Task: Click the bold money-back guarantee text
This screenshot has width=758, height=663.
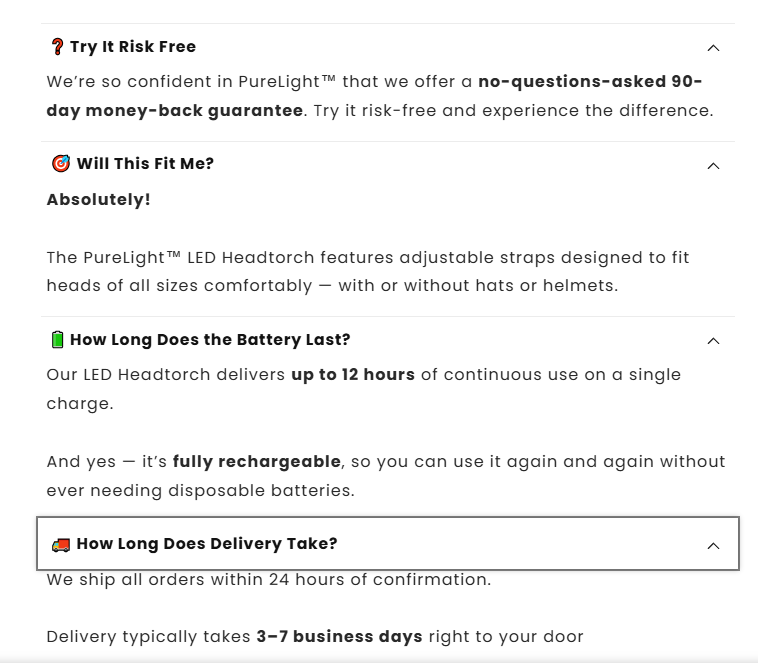Action: [174, 111]
